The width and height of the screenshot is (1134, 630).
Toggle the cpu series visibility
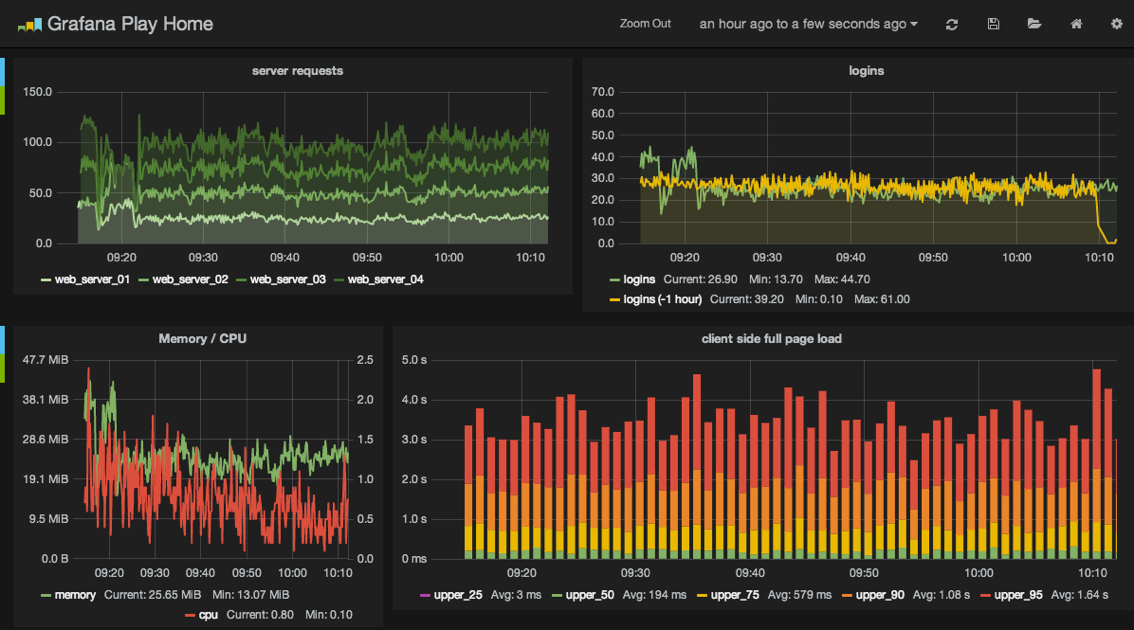(206, 614)
